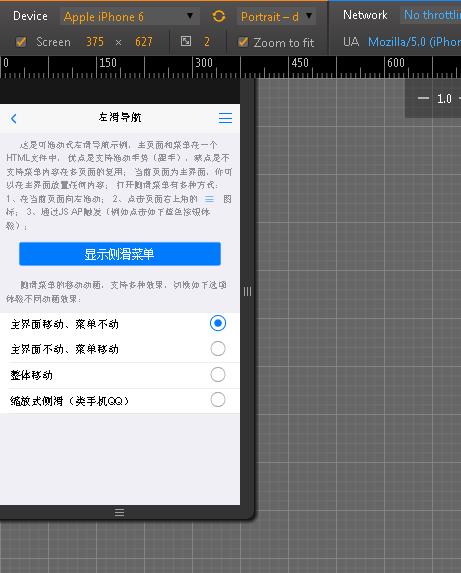Disable the Zoom to fit checkbox
The height and width of the screenshot is (573, 461).
tap(243, 42)
